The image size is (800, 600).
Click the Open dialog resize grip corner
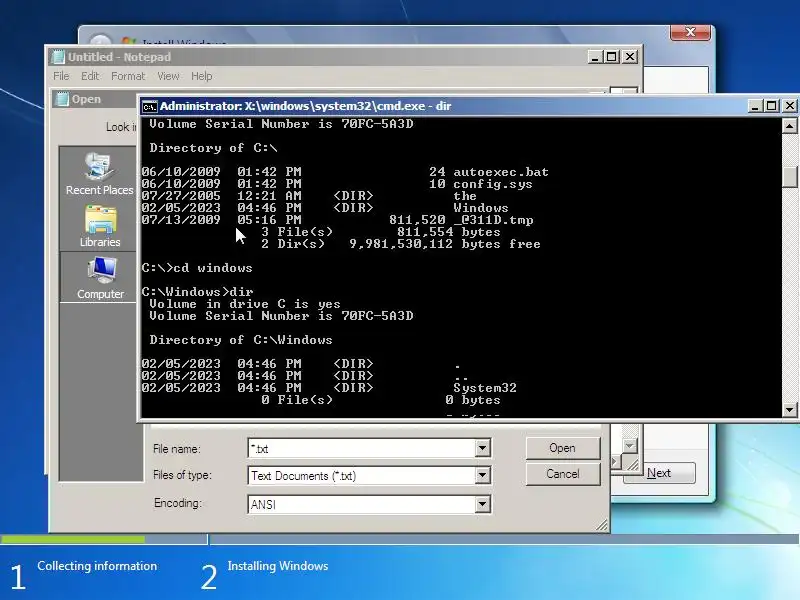602,525
